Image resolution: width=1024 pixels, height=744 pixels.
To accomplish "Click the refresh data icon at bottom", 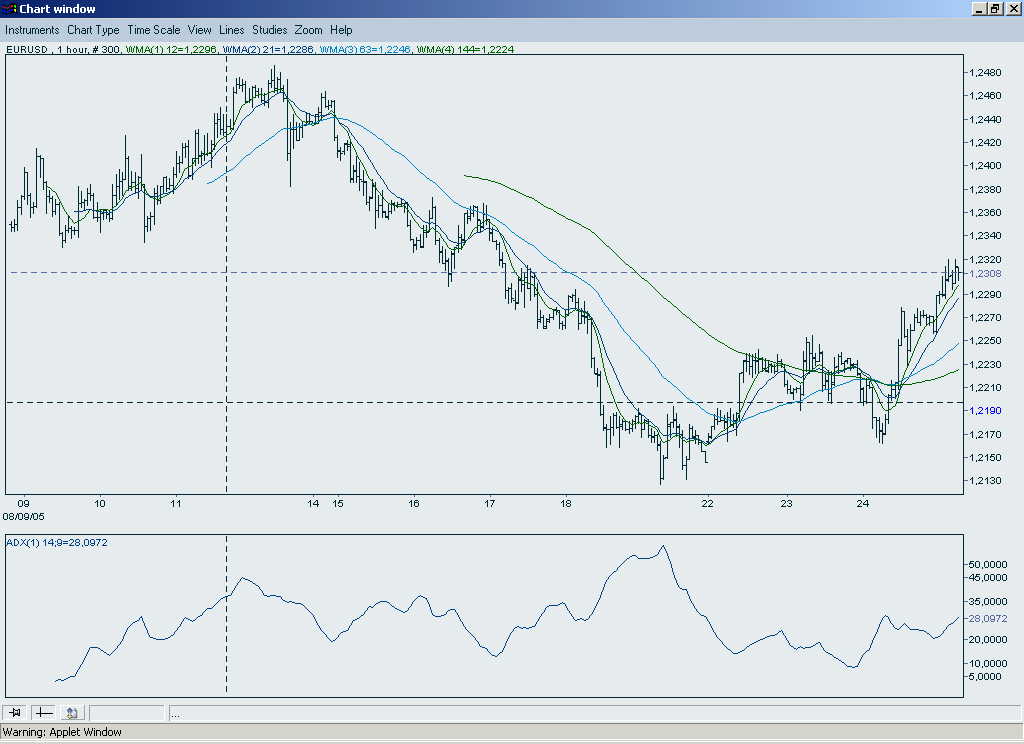I will tap(72, 713).
